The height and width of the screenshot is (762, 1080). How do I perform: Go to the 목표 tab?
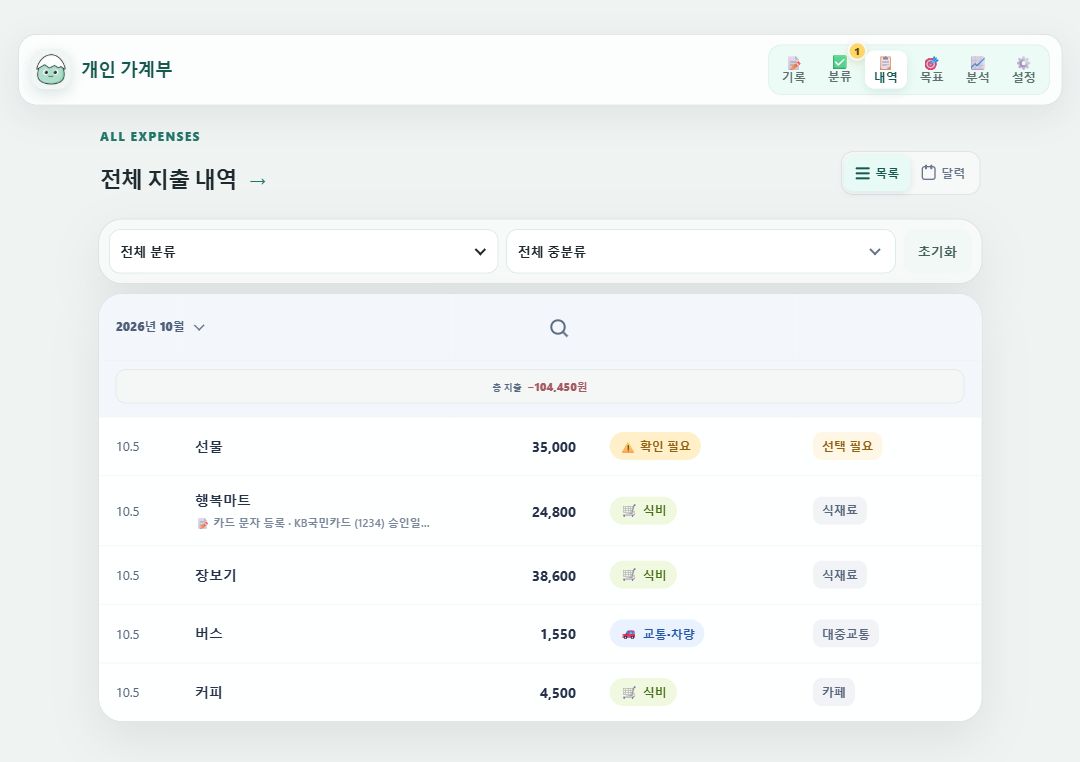point(931,70)
